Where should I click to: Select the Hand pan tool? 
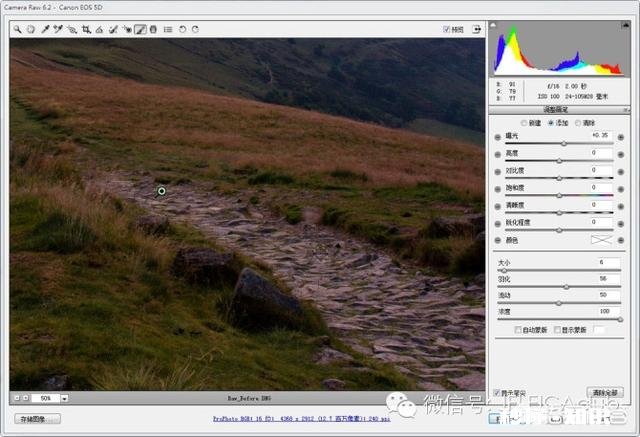tap(31, 30)
